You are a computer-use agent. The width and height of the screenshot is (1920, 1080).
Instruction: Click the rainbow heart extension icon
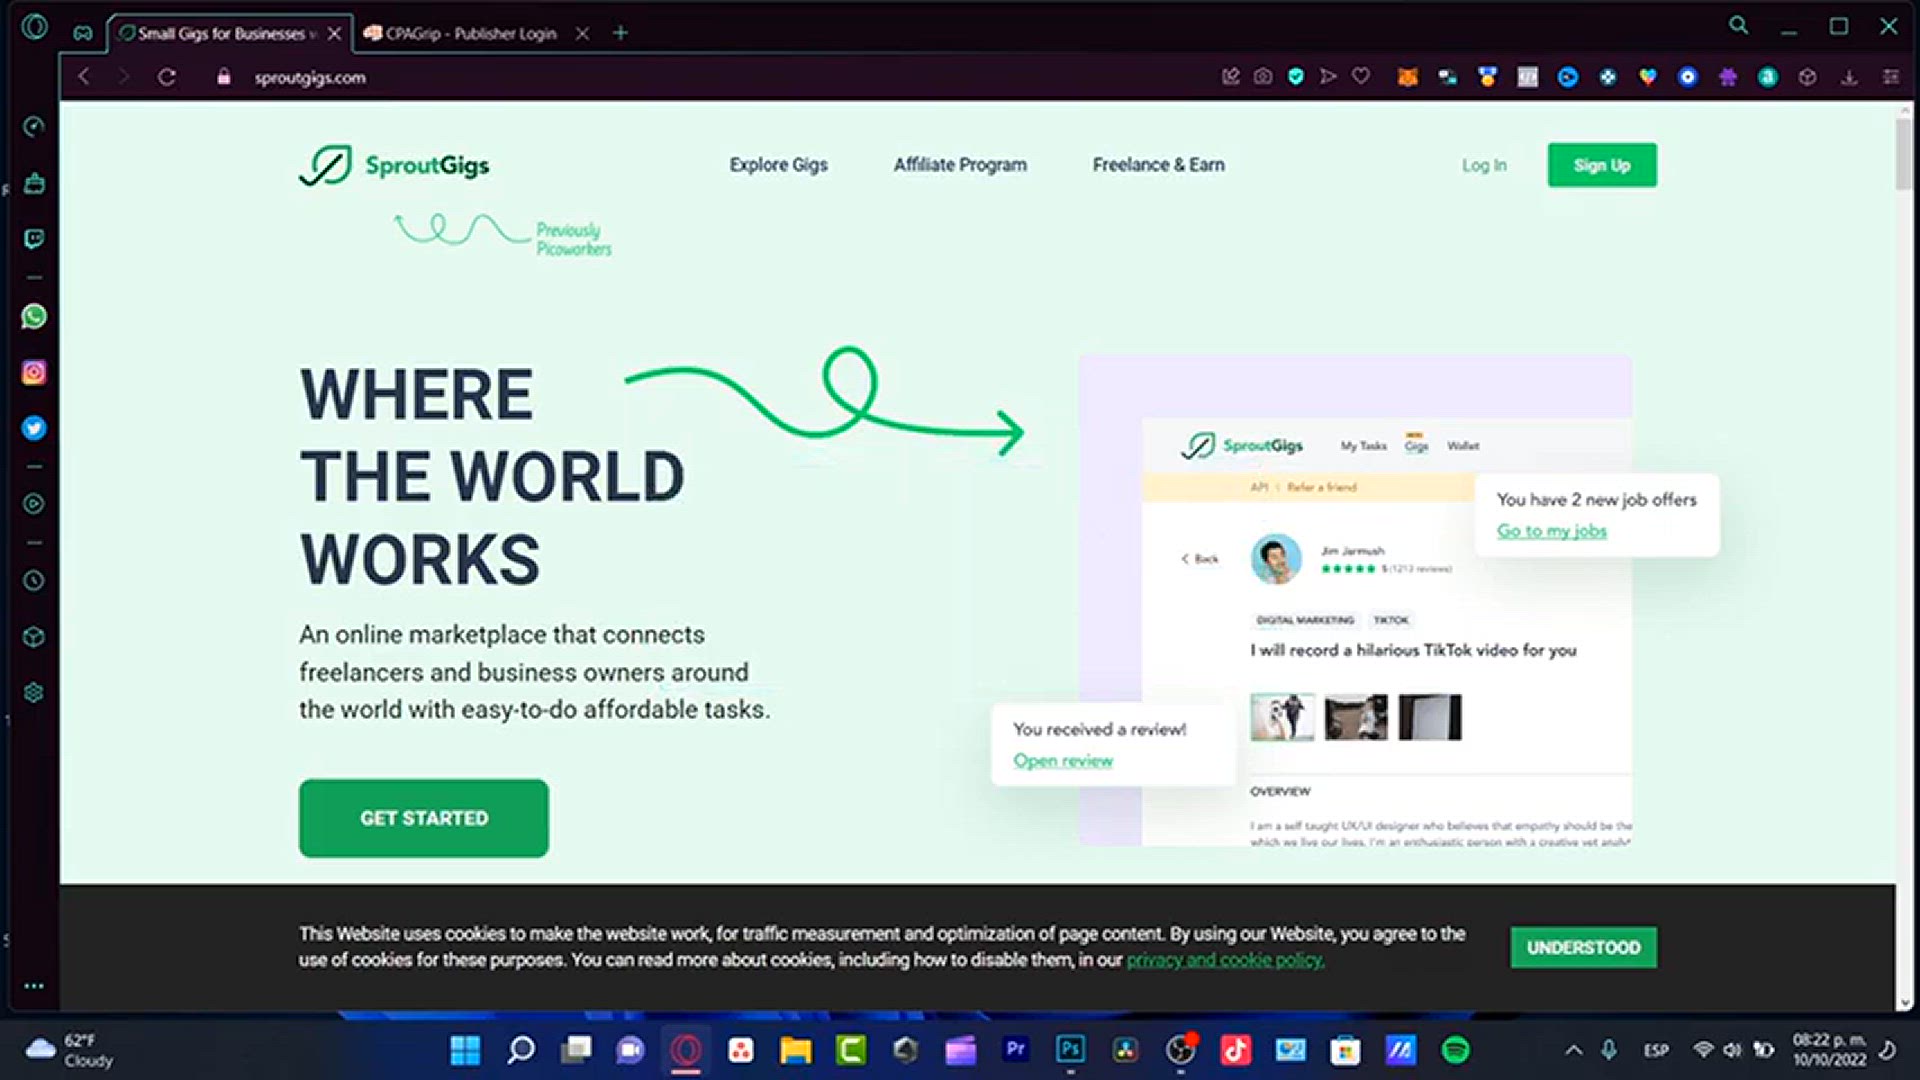pos(1648,77)
